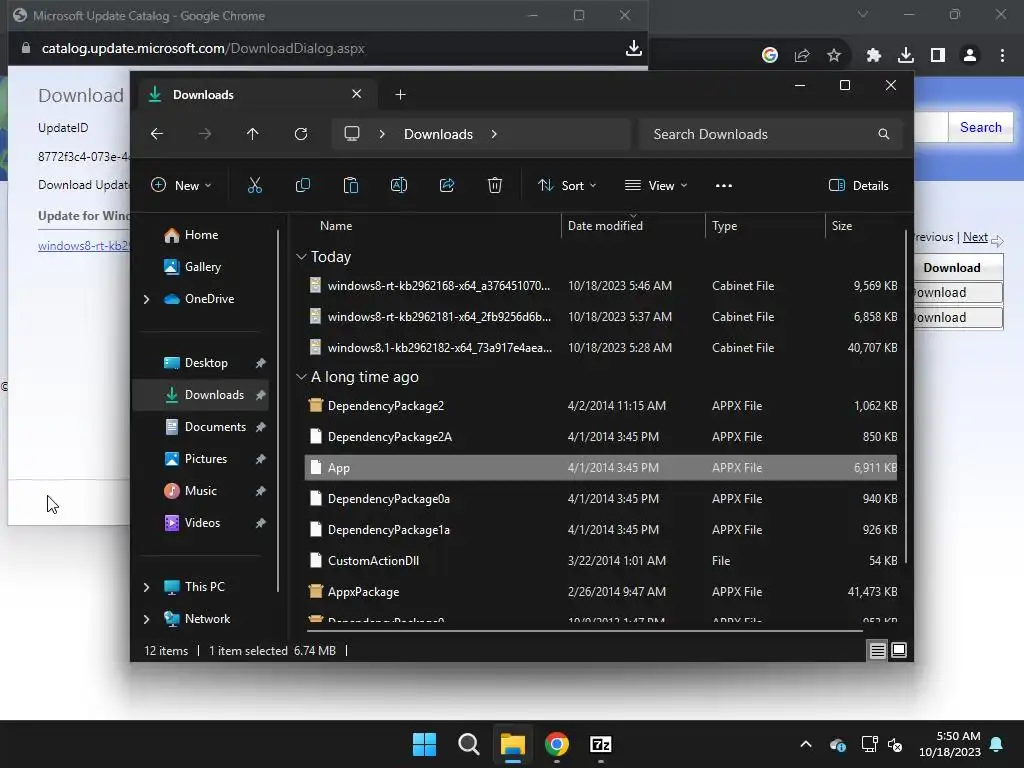Viewport: 1024px width, 768px height.
Task: Click the Google account G icon in Chrome
Action: tap(770, 56)
